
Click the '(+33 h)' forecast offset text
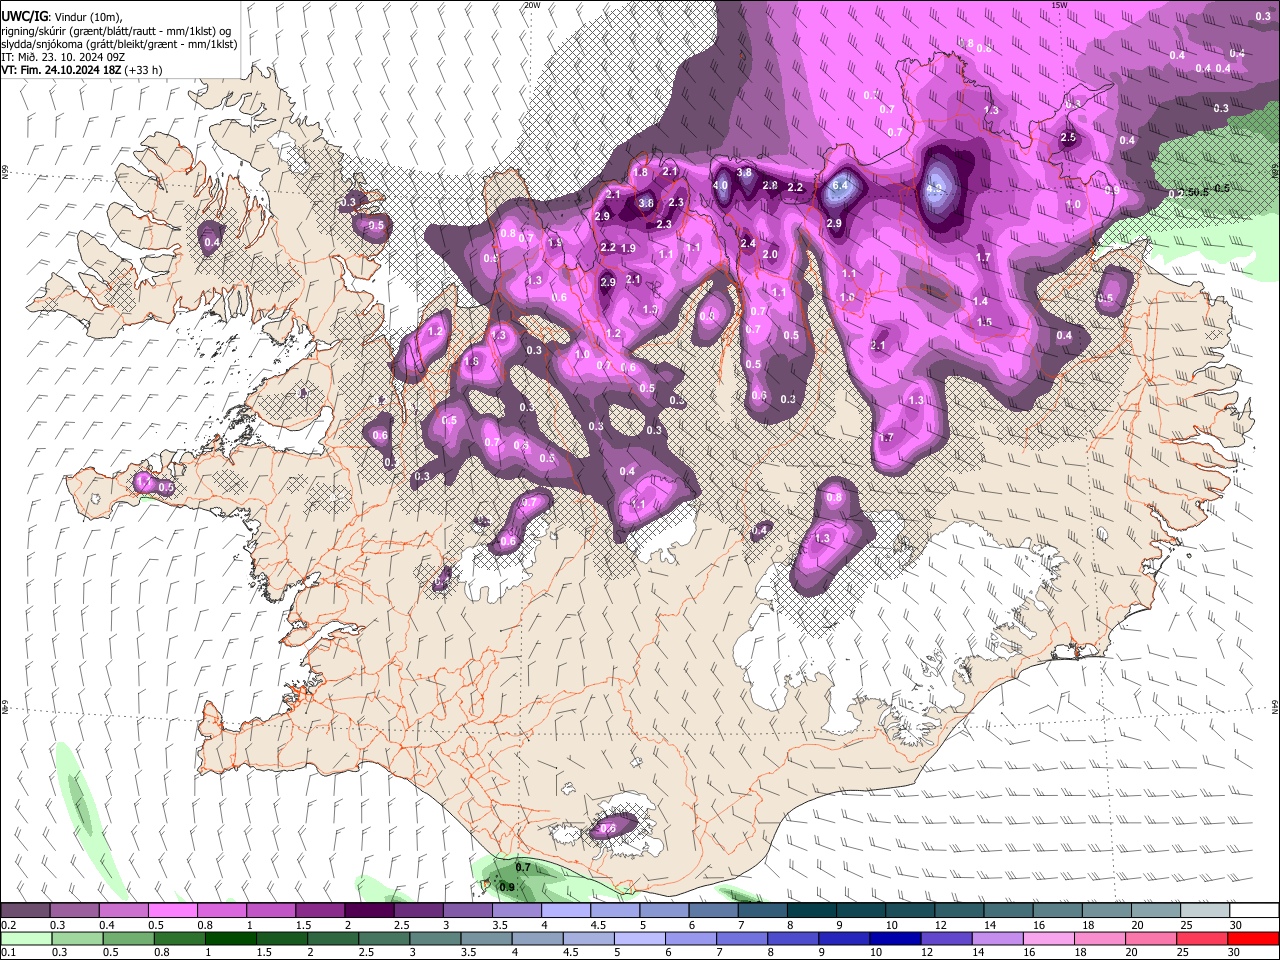tap(145, 70)
